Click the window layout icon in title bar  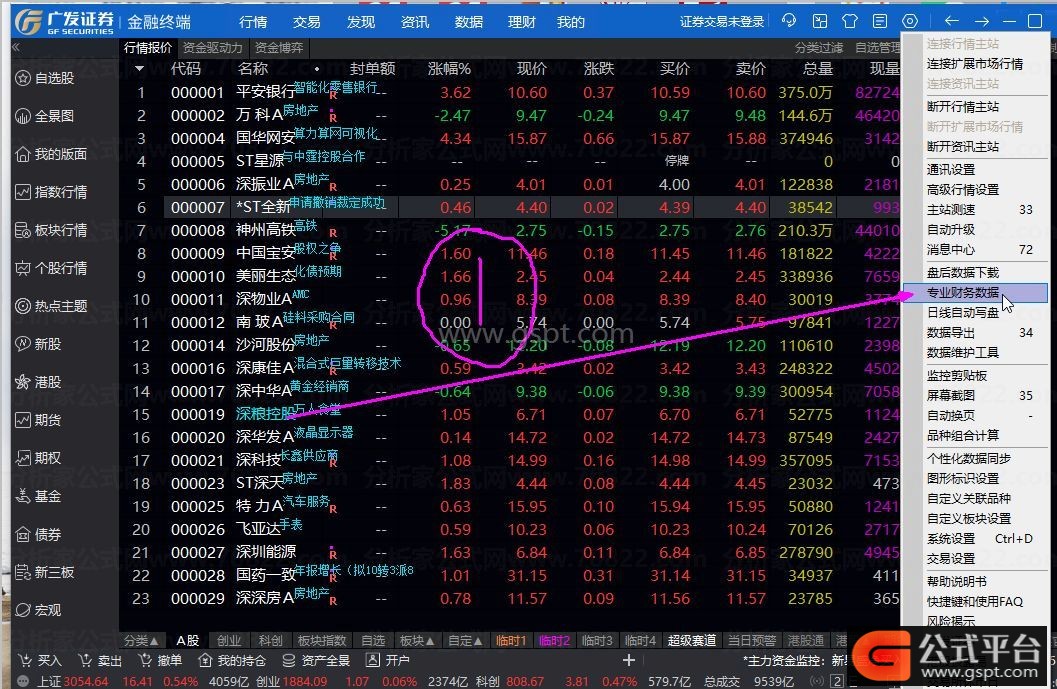(819, 22)
